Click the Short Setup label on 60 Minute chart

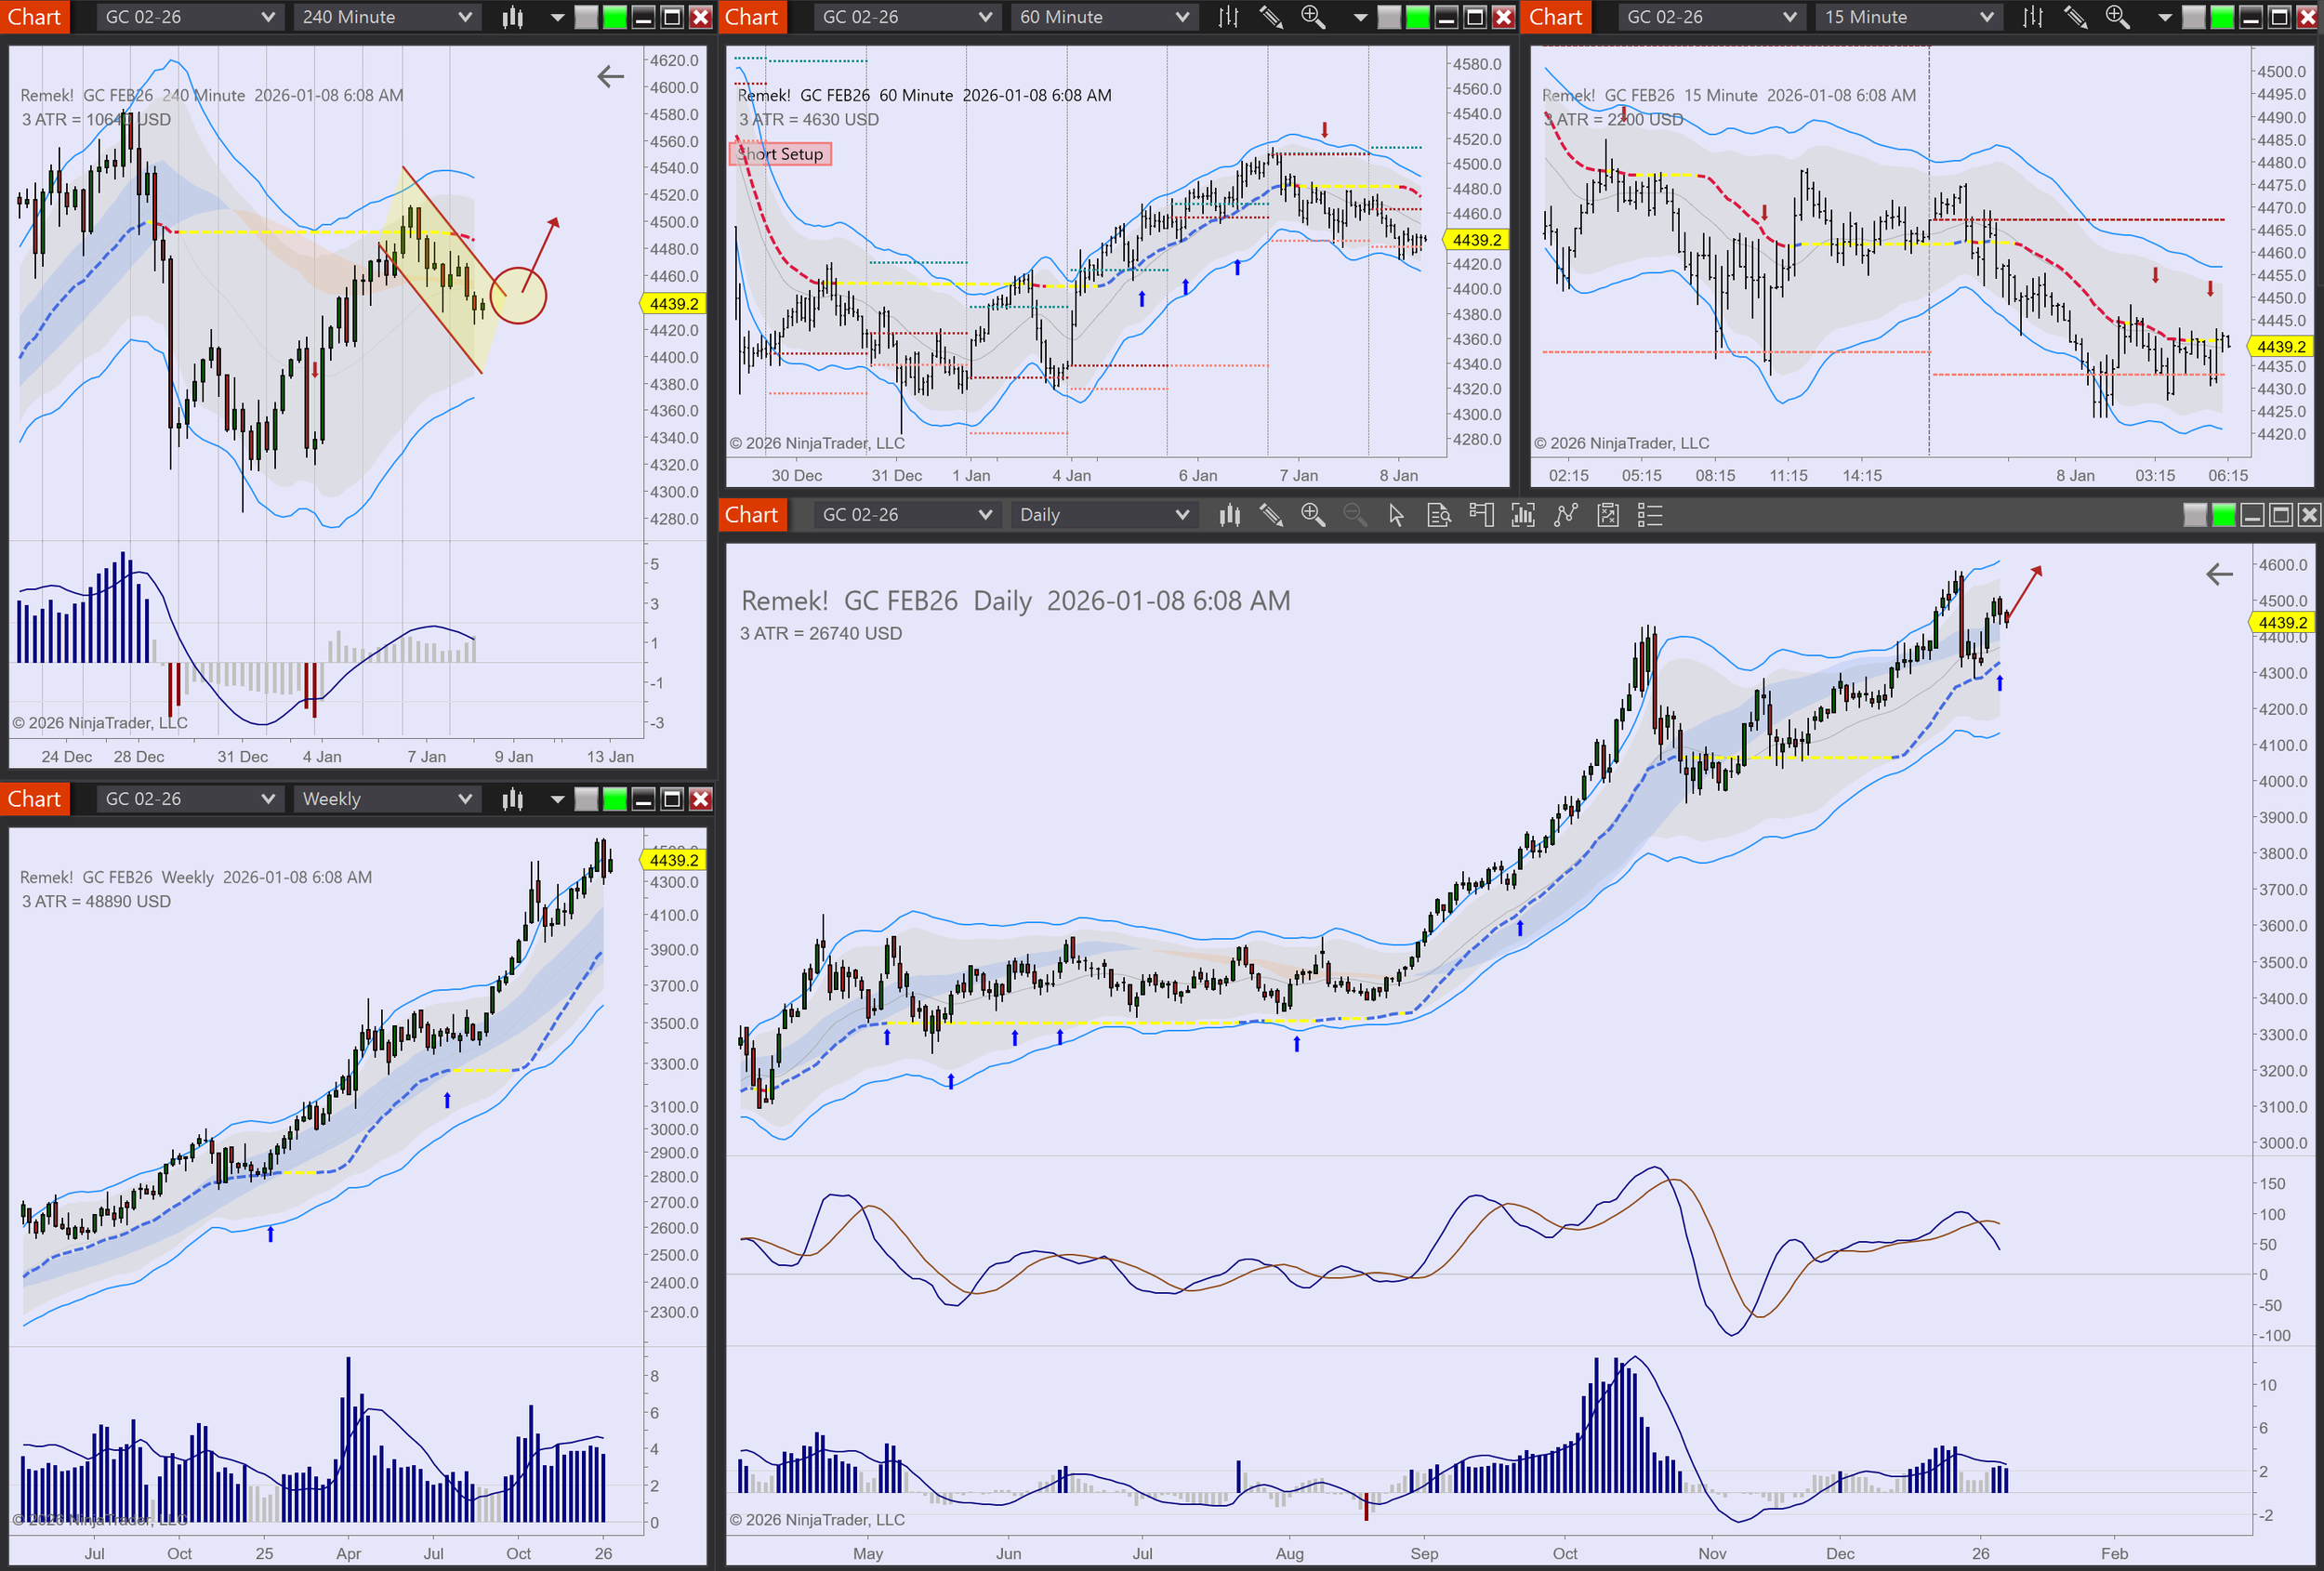781,154
